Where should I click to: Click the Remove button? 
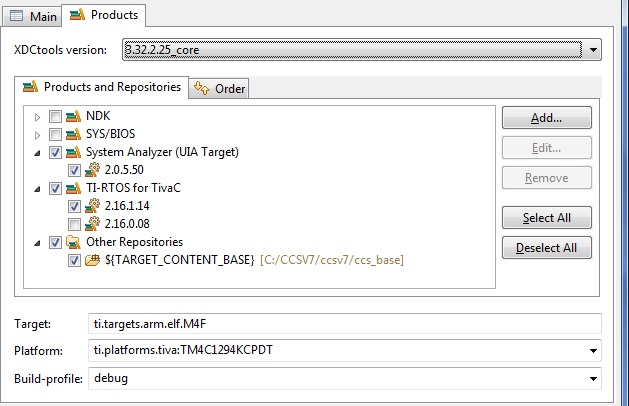[x=546, y=178]
